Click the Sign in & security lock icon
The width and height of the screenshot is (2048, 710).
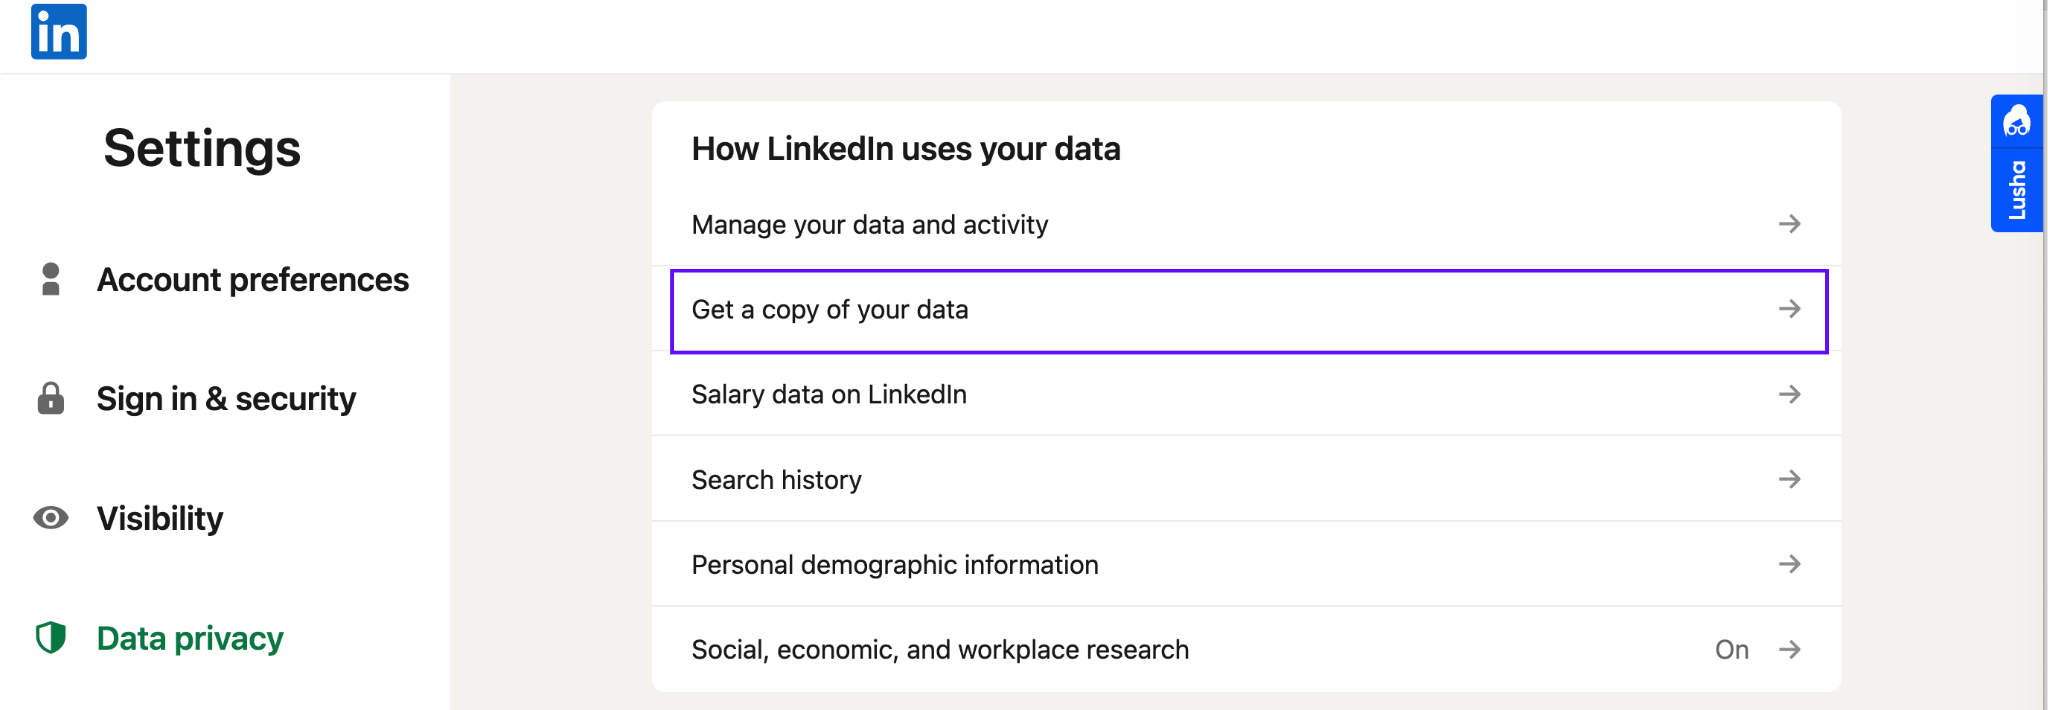(x=50, y=398)
